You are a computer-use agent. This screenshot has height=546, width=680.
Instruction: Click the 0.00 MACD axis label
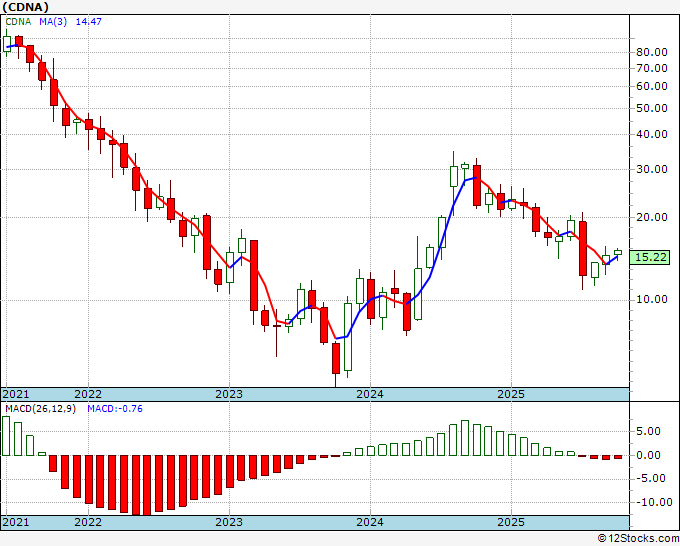pyautogui.click(x=648, y=455)
